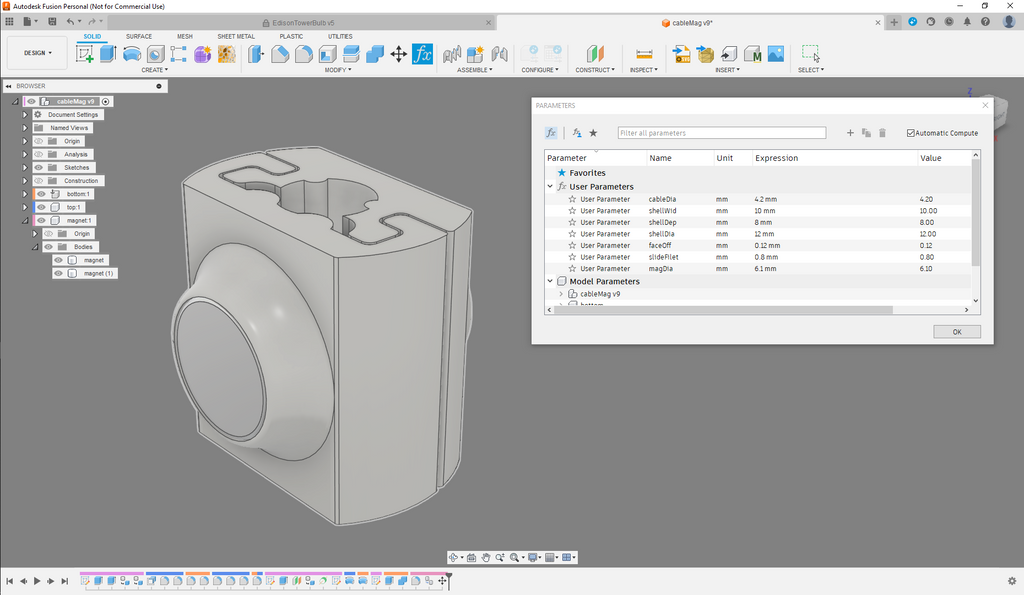Hide the magnet (1) body
Viewport: 1024px width, 595px height.
(x=58, y=273)
